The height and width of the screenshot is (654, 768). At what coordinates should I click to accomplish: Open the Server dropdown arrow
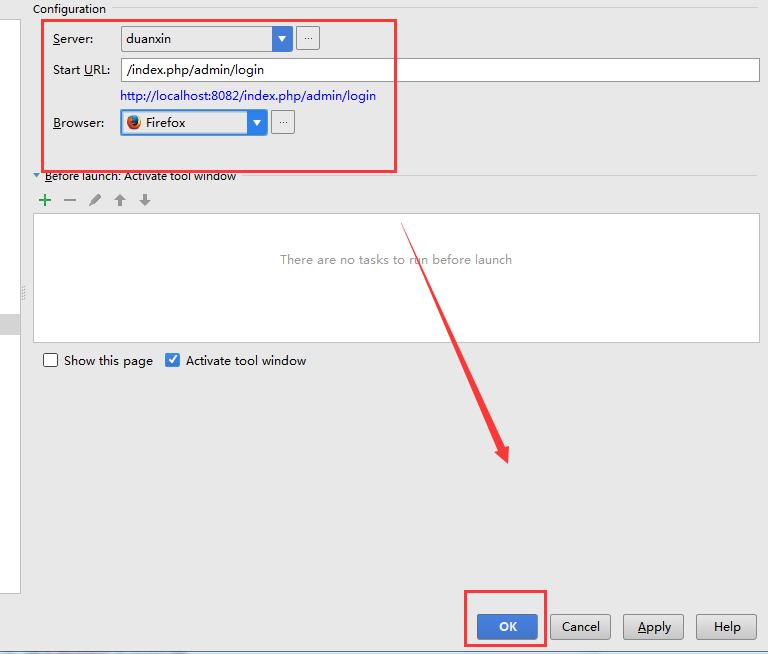pyautogui.click(x=282, y=39)
